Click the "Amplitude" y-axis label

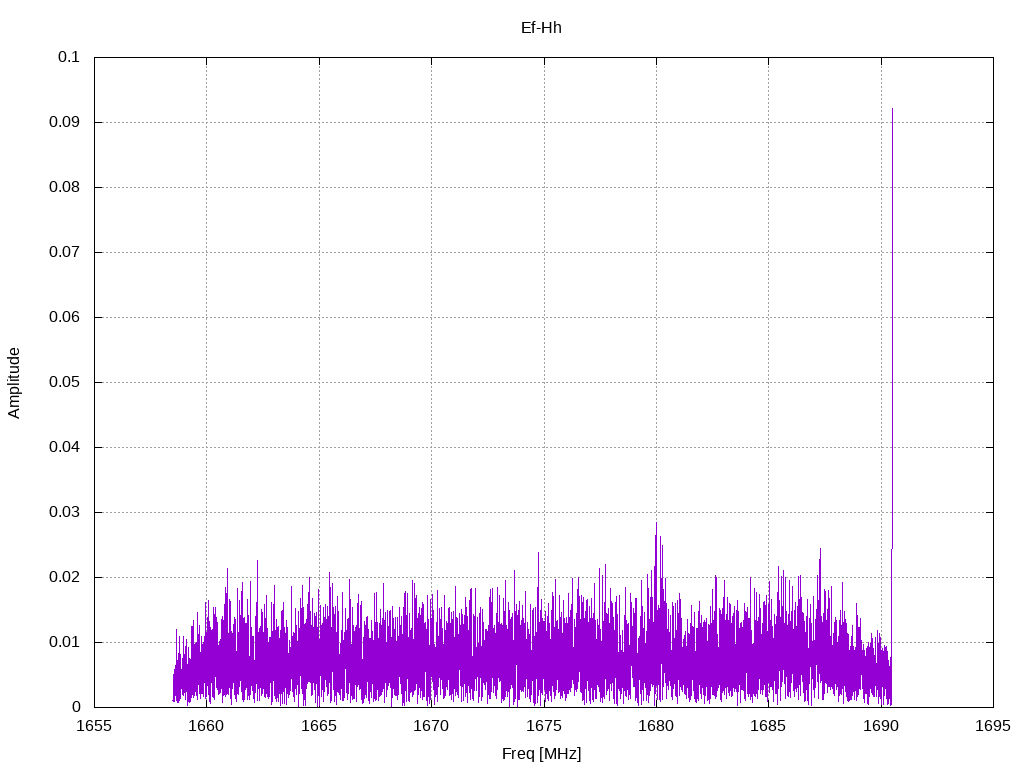click(14, 383)
